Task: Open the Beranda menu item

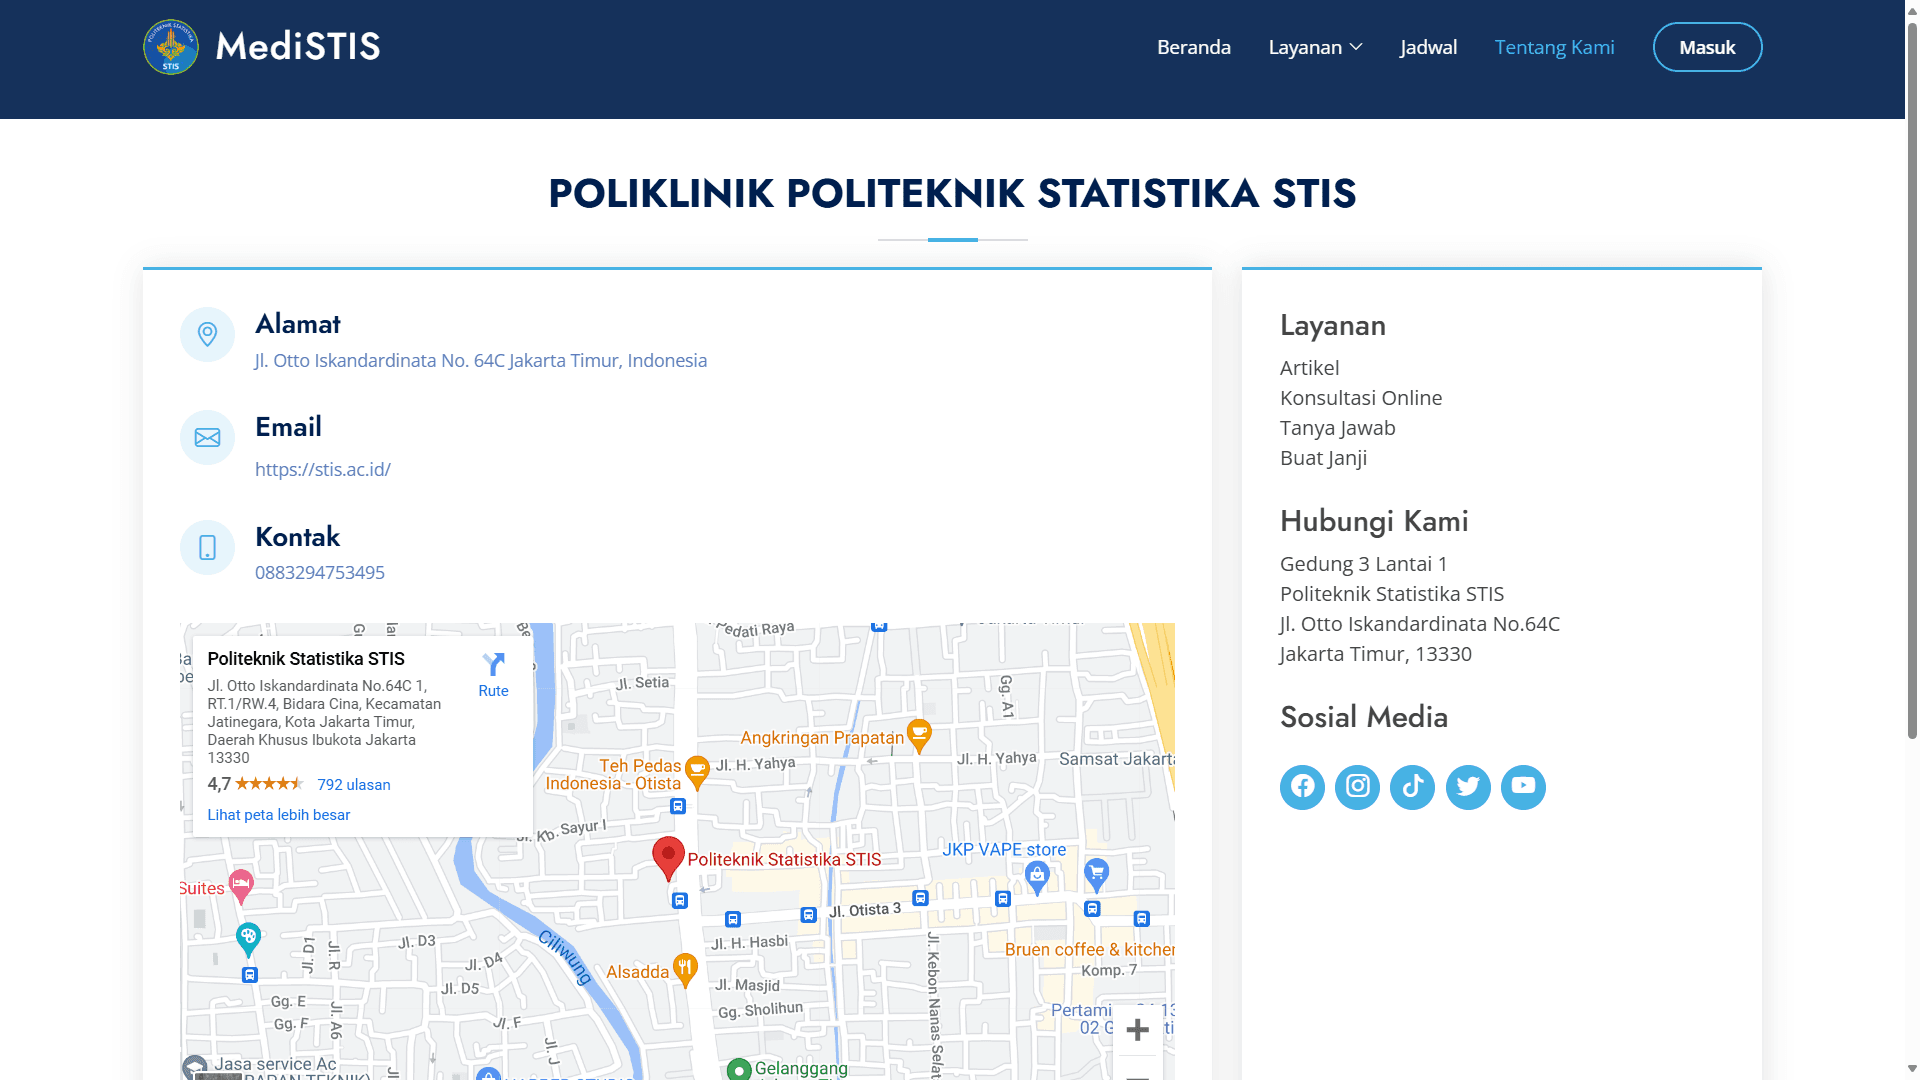Action: 1193,47
